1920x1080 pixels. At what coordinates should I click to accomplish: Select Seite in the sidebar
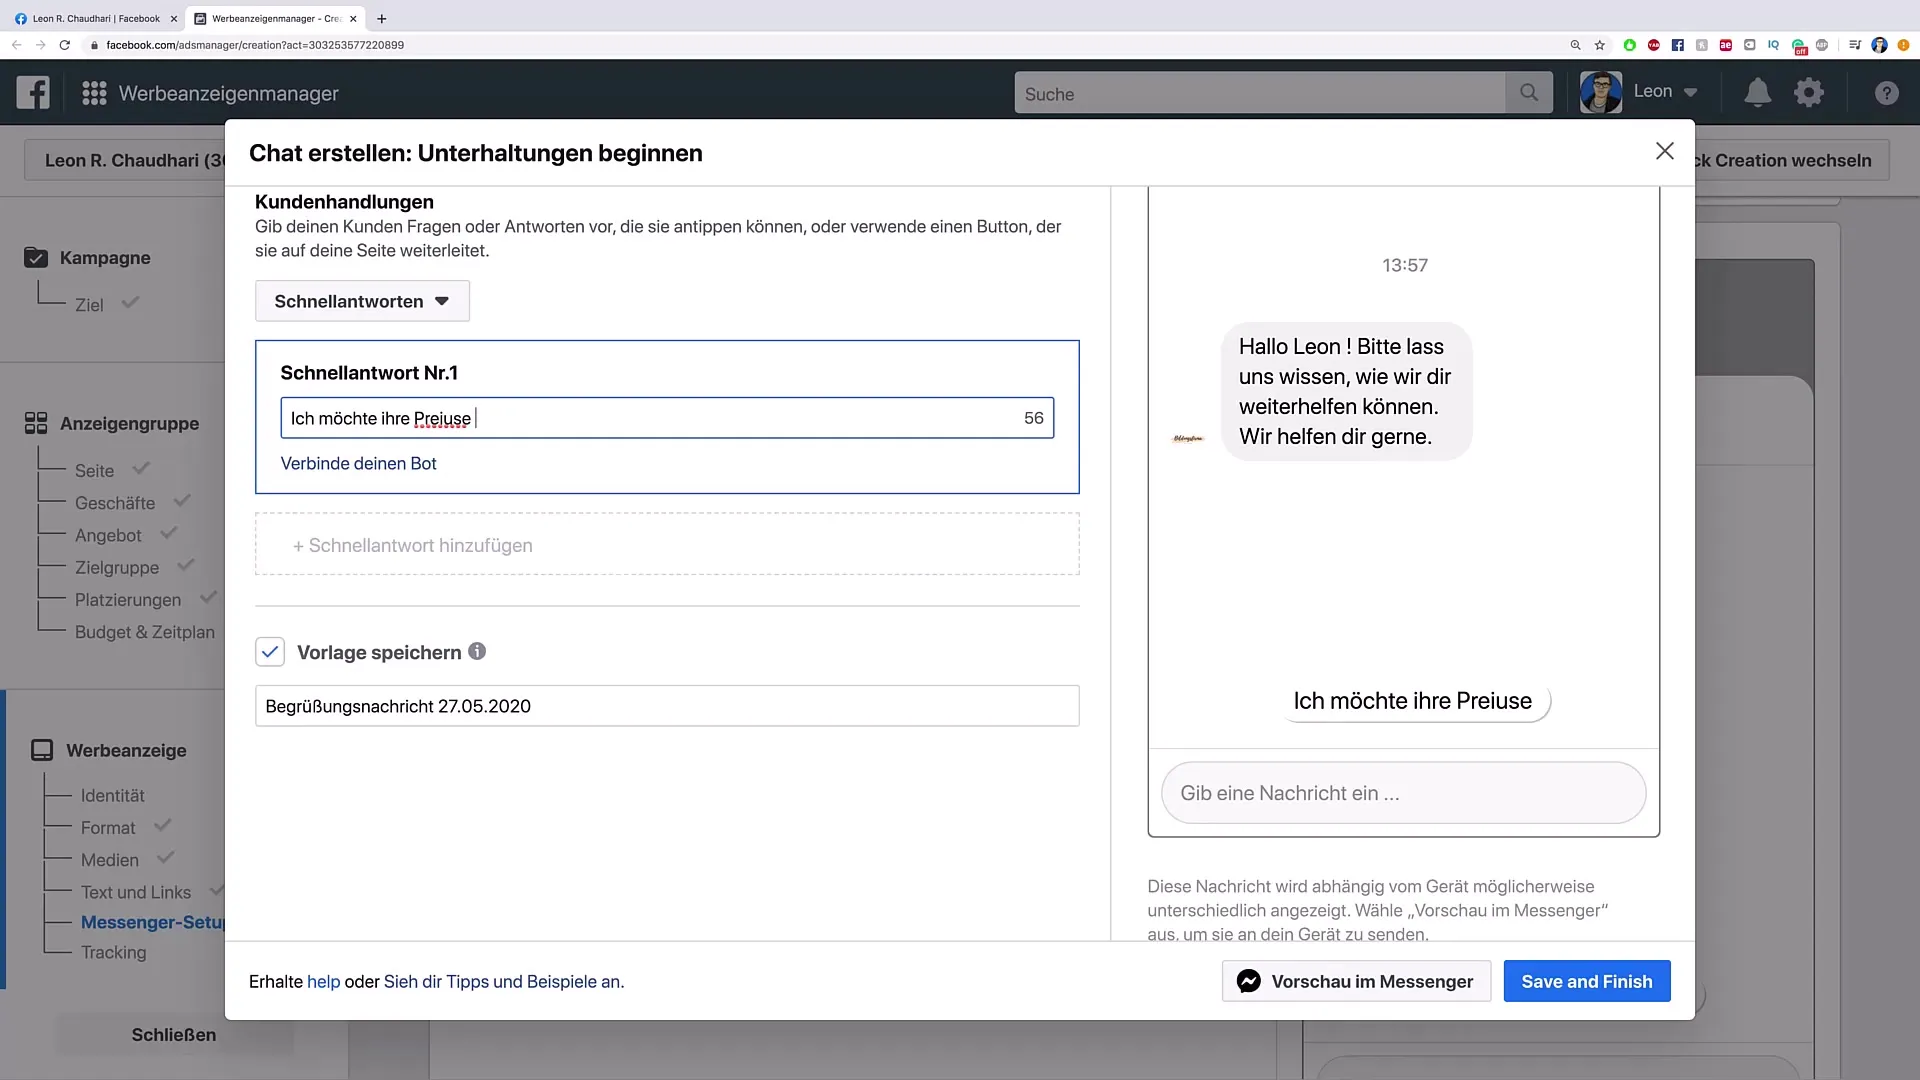[94, 470]
